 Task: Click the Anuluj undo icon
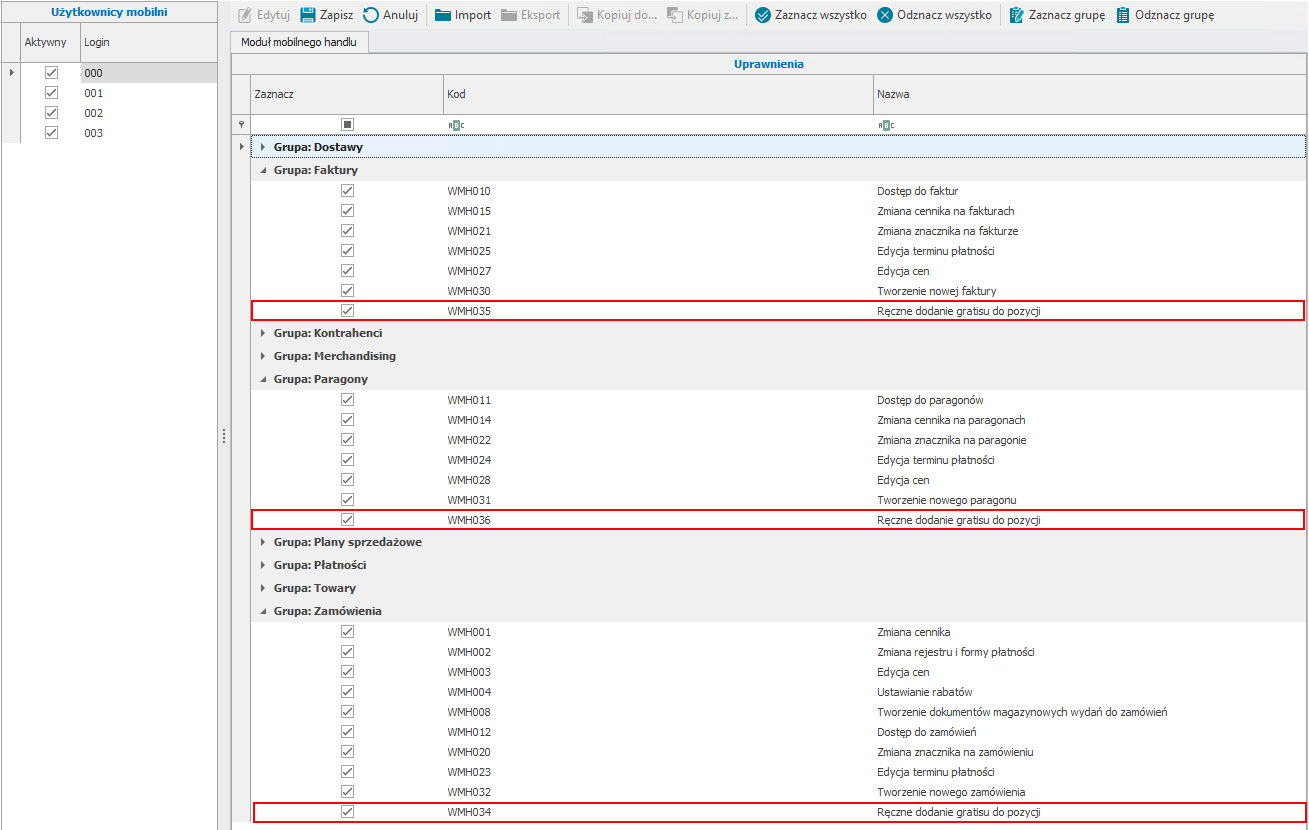pos(371,15)
